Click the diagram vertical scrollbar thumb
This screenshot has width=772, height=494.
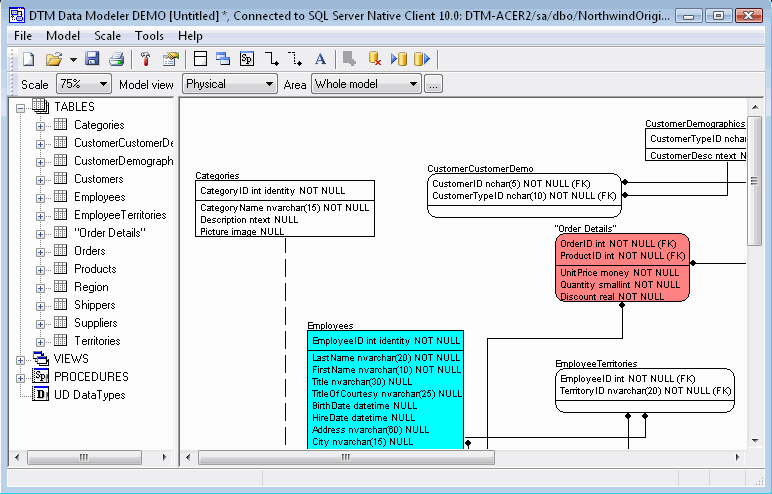[754, 181]
